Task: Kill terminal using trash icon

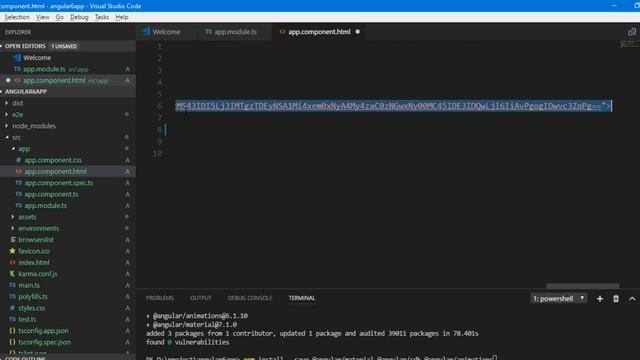Action: coord(616,299)
